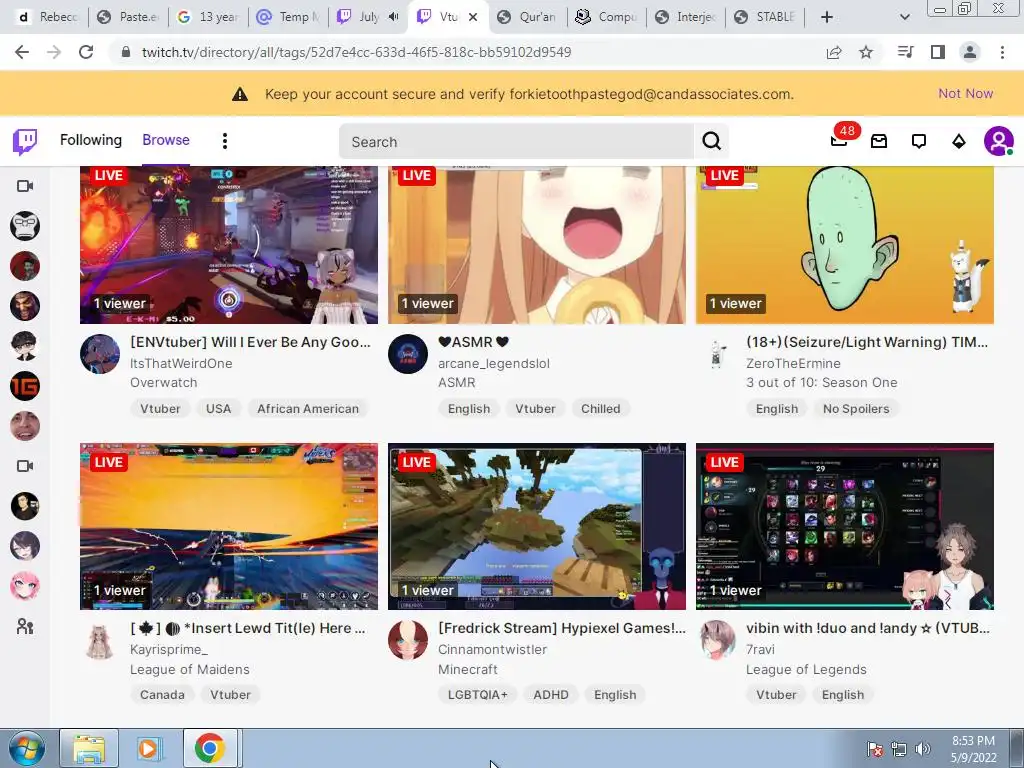Screen dimensions: 1024x768
Task: Click the recommended channels camera icon in sidebar
Action: pos(25,466)
